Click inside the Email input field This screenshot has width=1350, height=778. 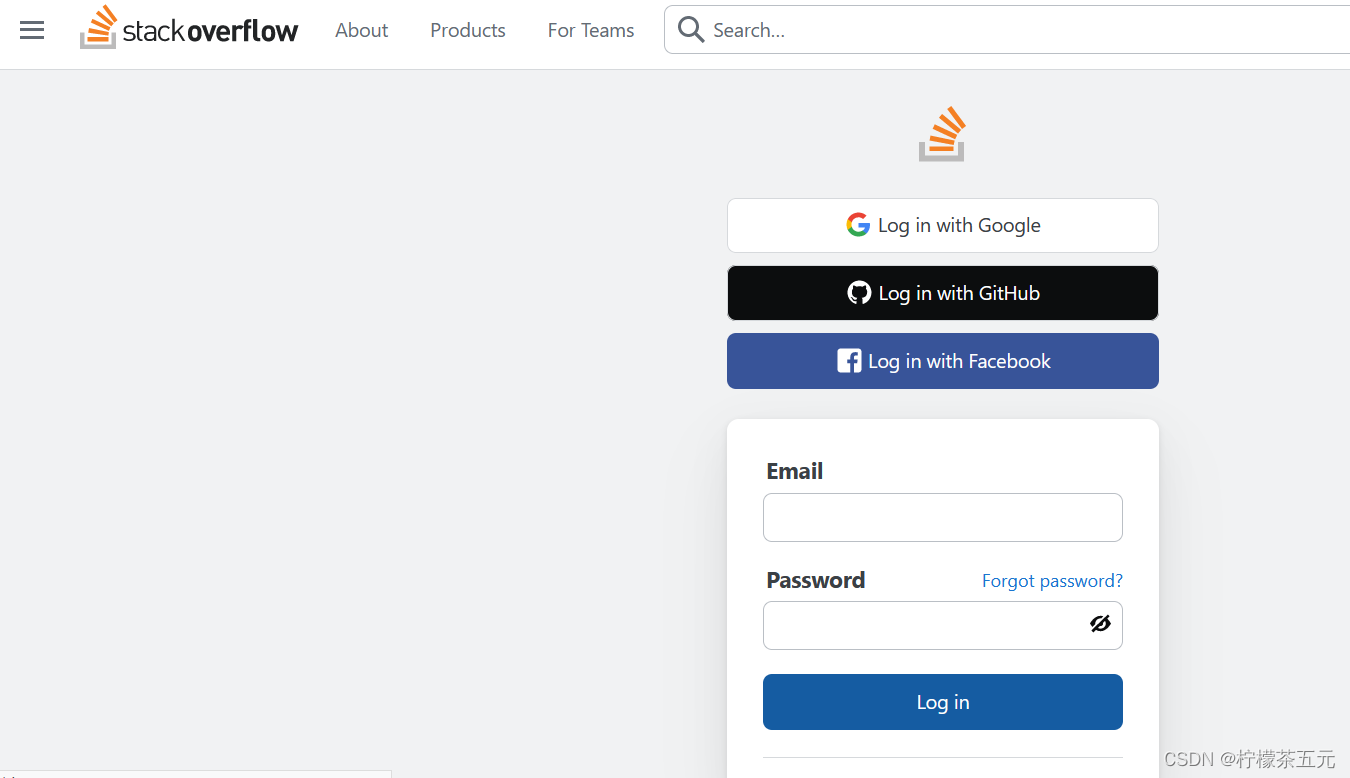pyautogui.click(x=942, y=517)
